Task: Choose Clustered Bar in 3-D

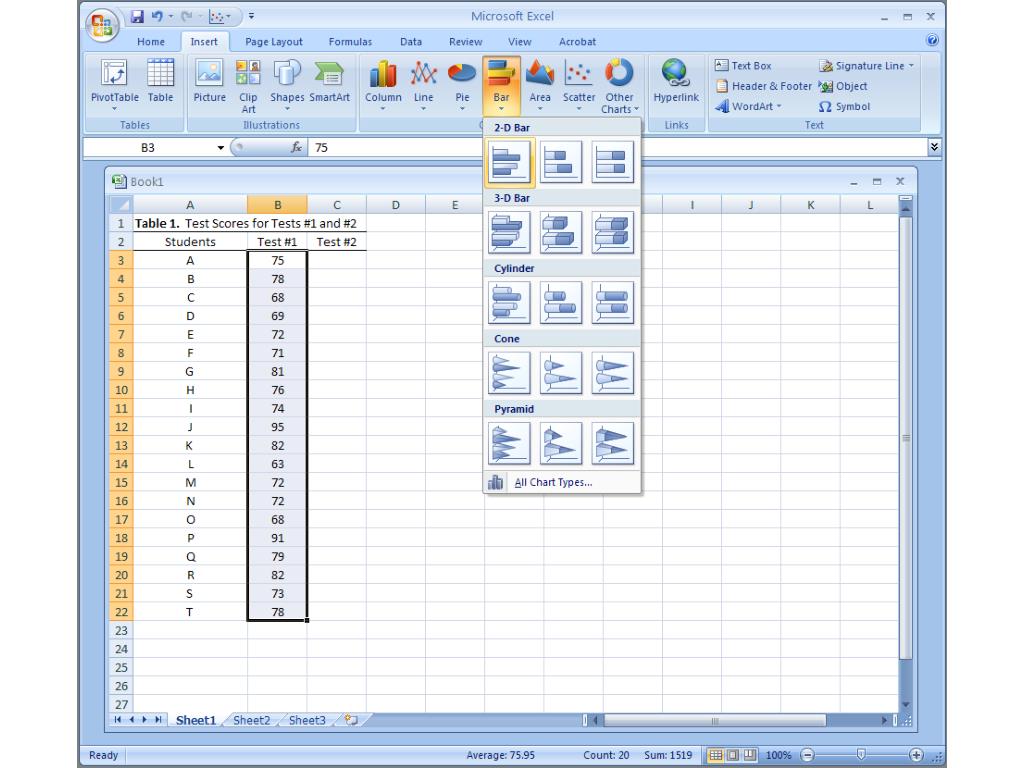Action: coord(509,232)
